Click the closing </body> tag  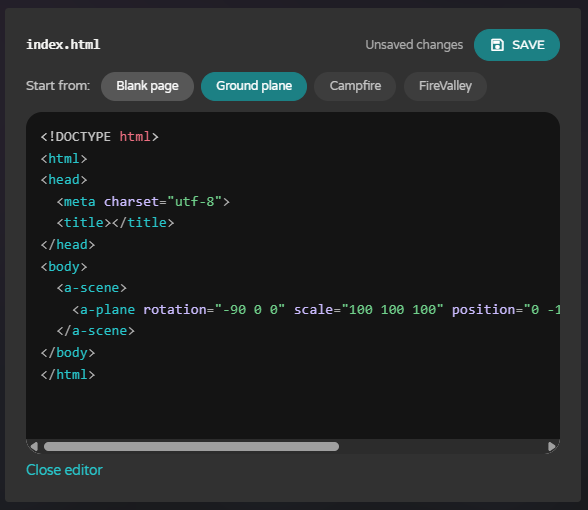pyautogui.click(x=68, y=353)
